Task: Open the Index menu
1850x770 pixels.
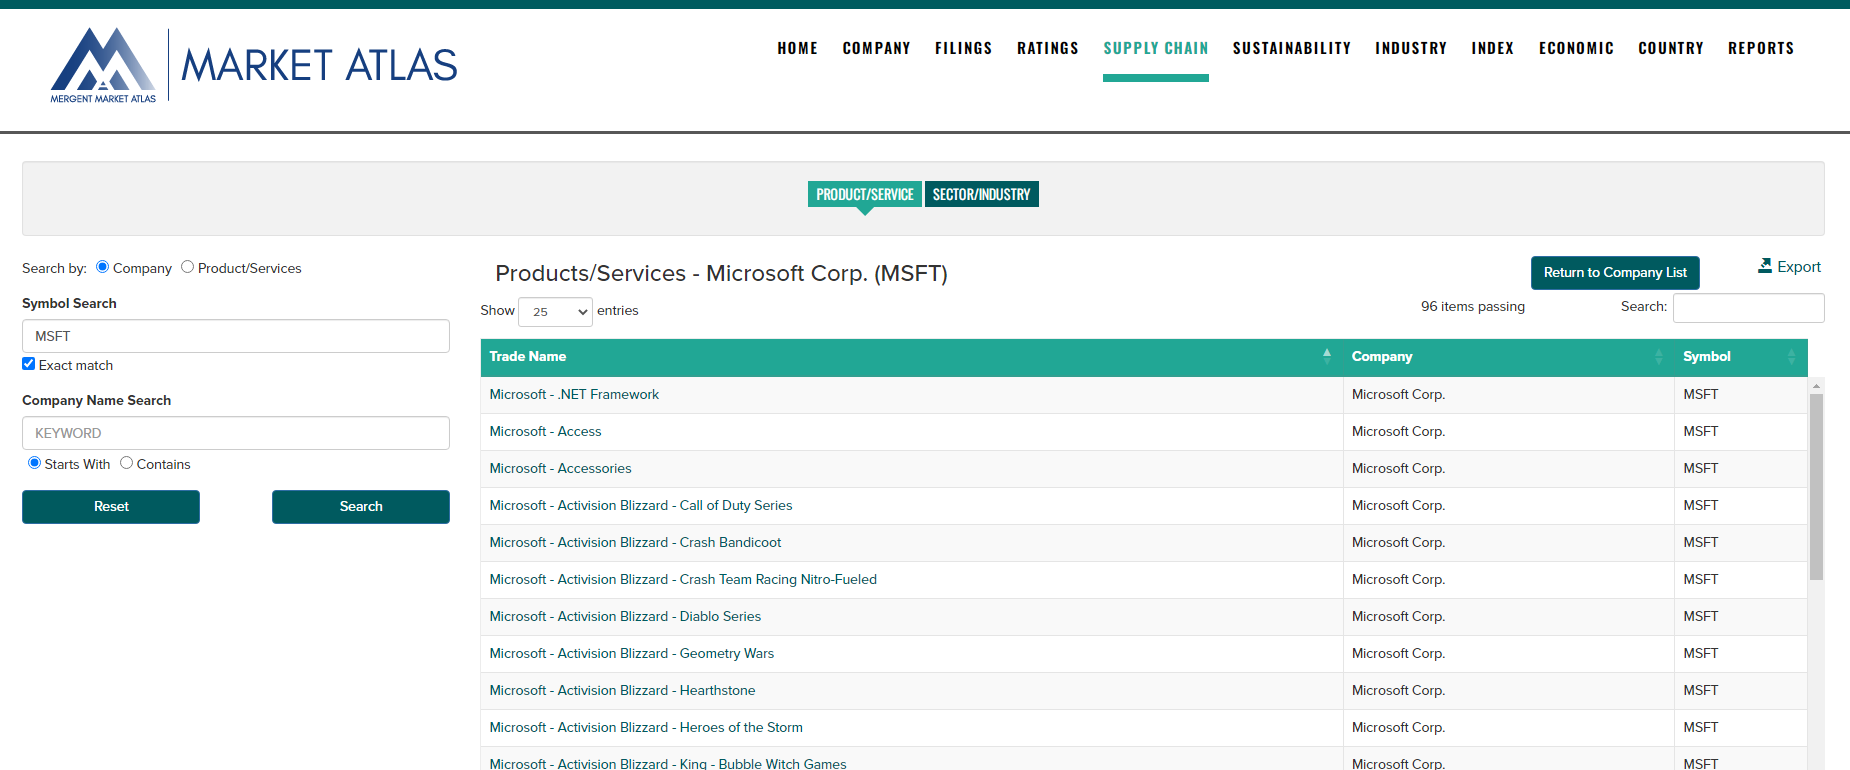Action: (1492, 48)
